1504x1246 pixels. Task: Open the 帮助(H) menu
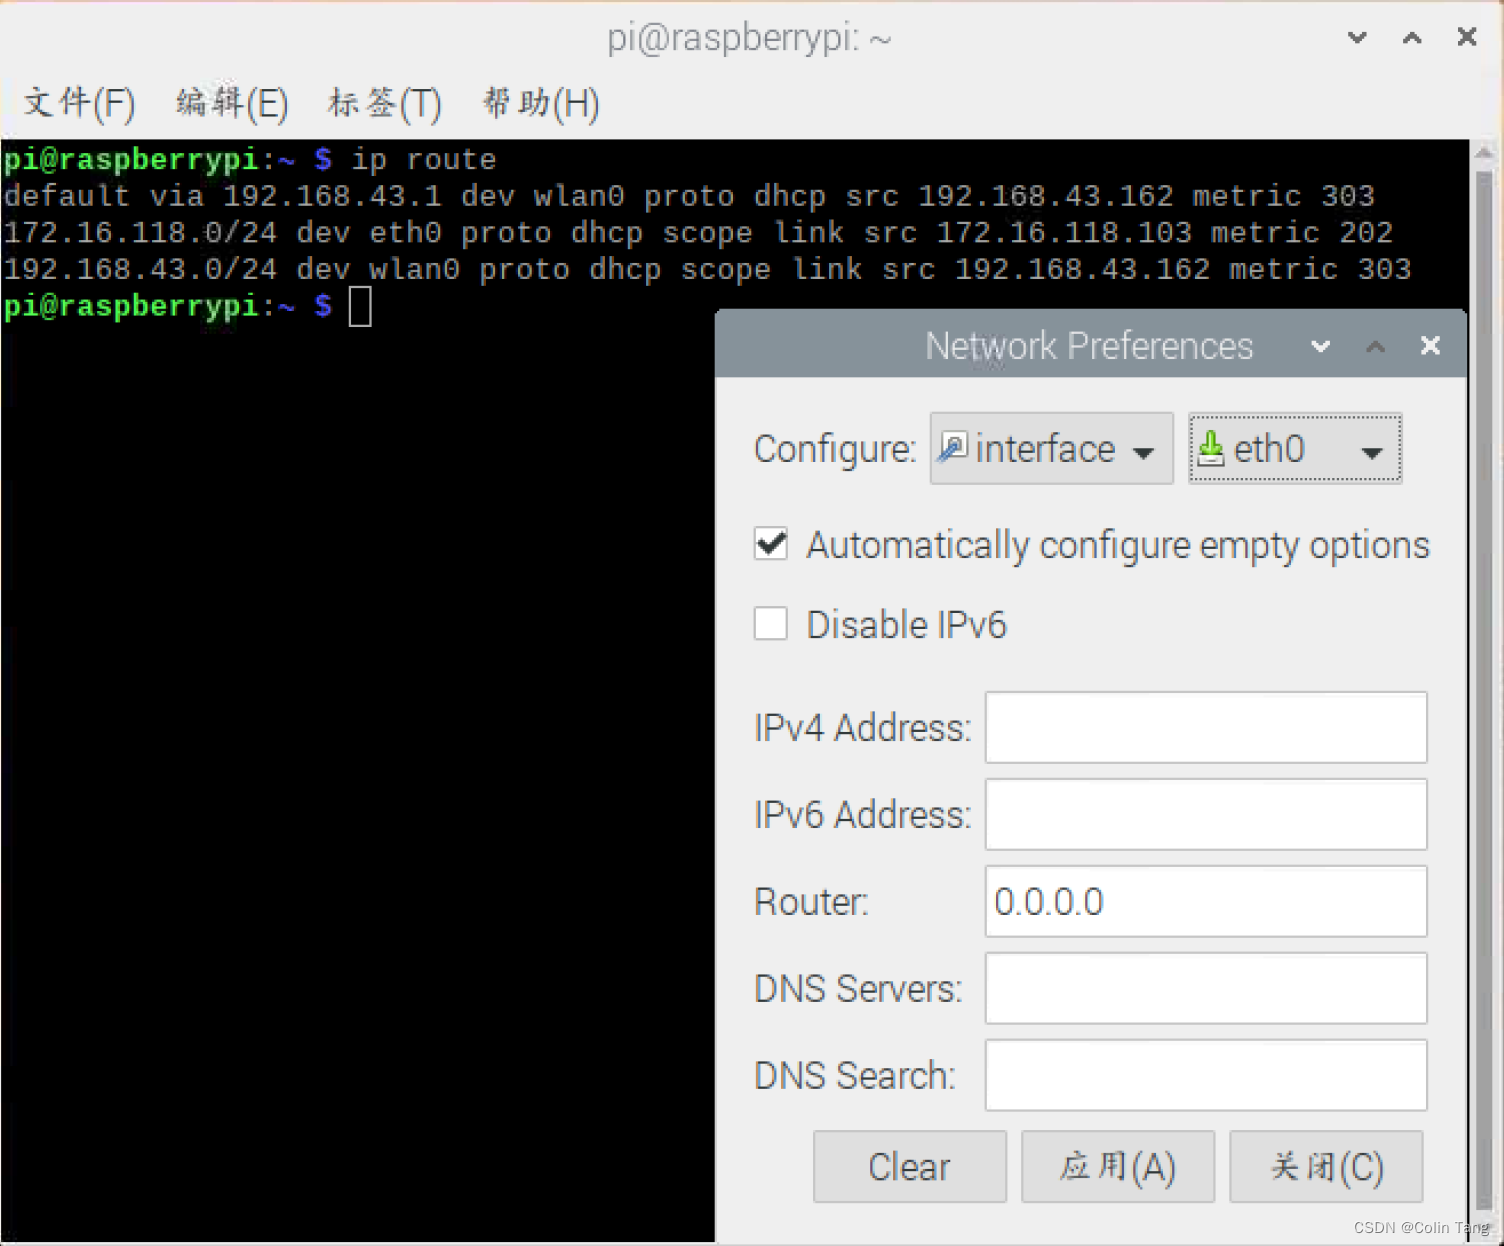tap(541, 103)
